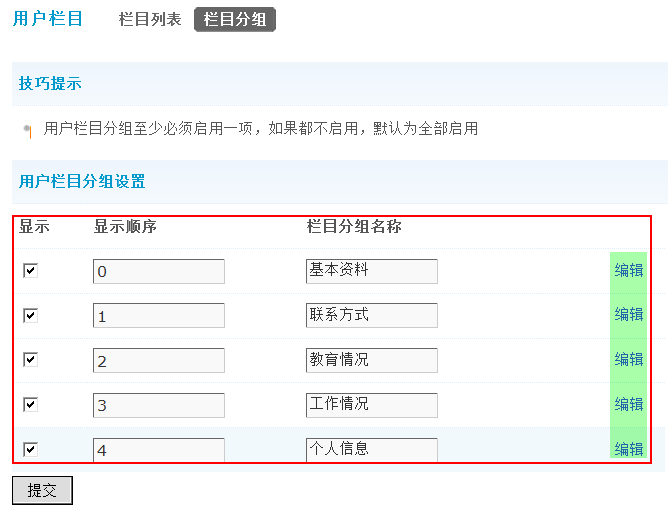This screenshot has height=512, width=668.
Task: Uncheck display checkbox for 基本资料
Action: pyautogui.click(x=30, y=270)
